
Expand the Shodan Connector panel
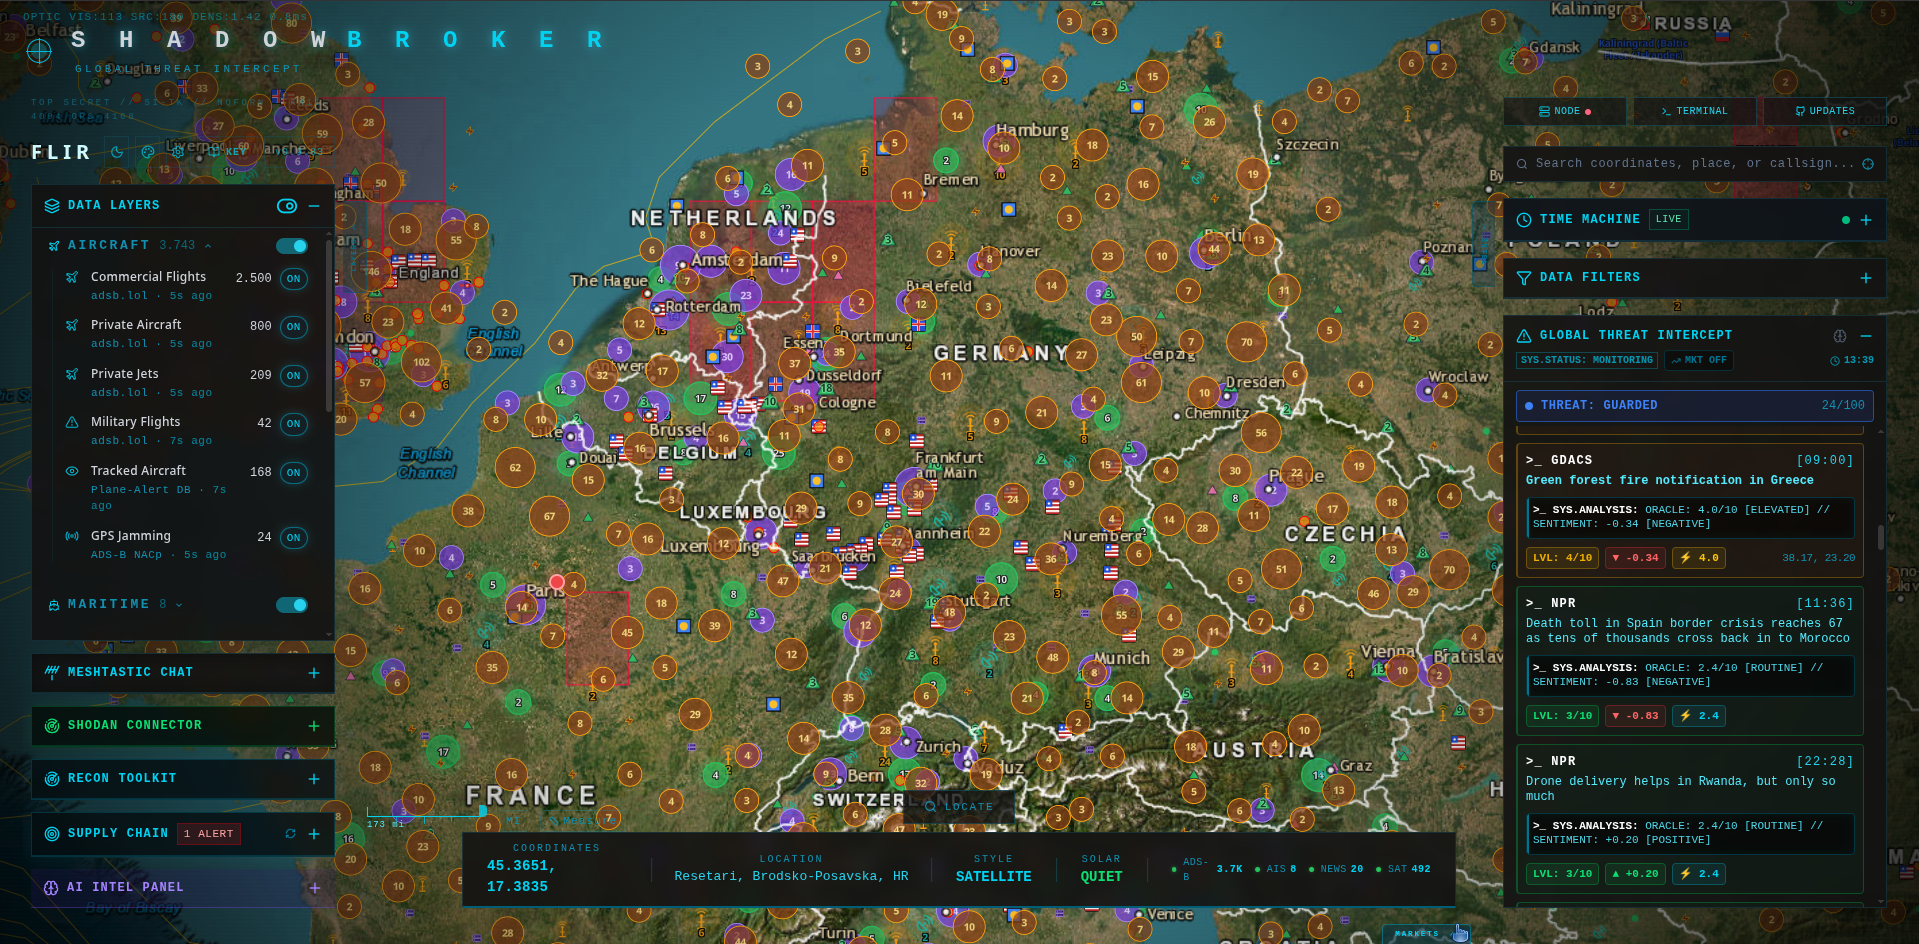[x=314, y=726]
